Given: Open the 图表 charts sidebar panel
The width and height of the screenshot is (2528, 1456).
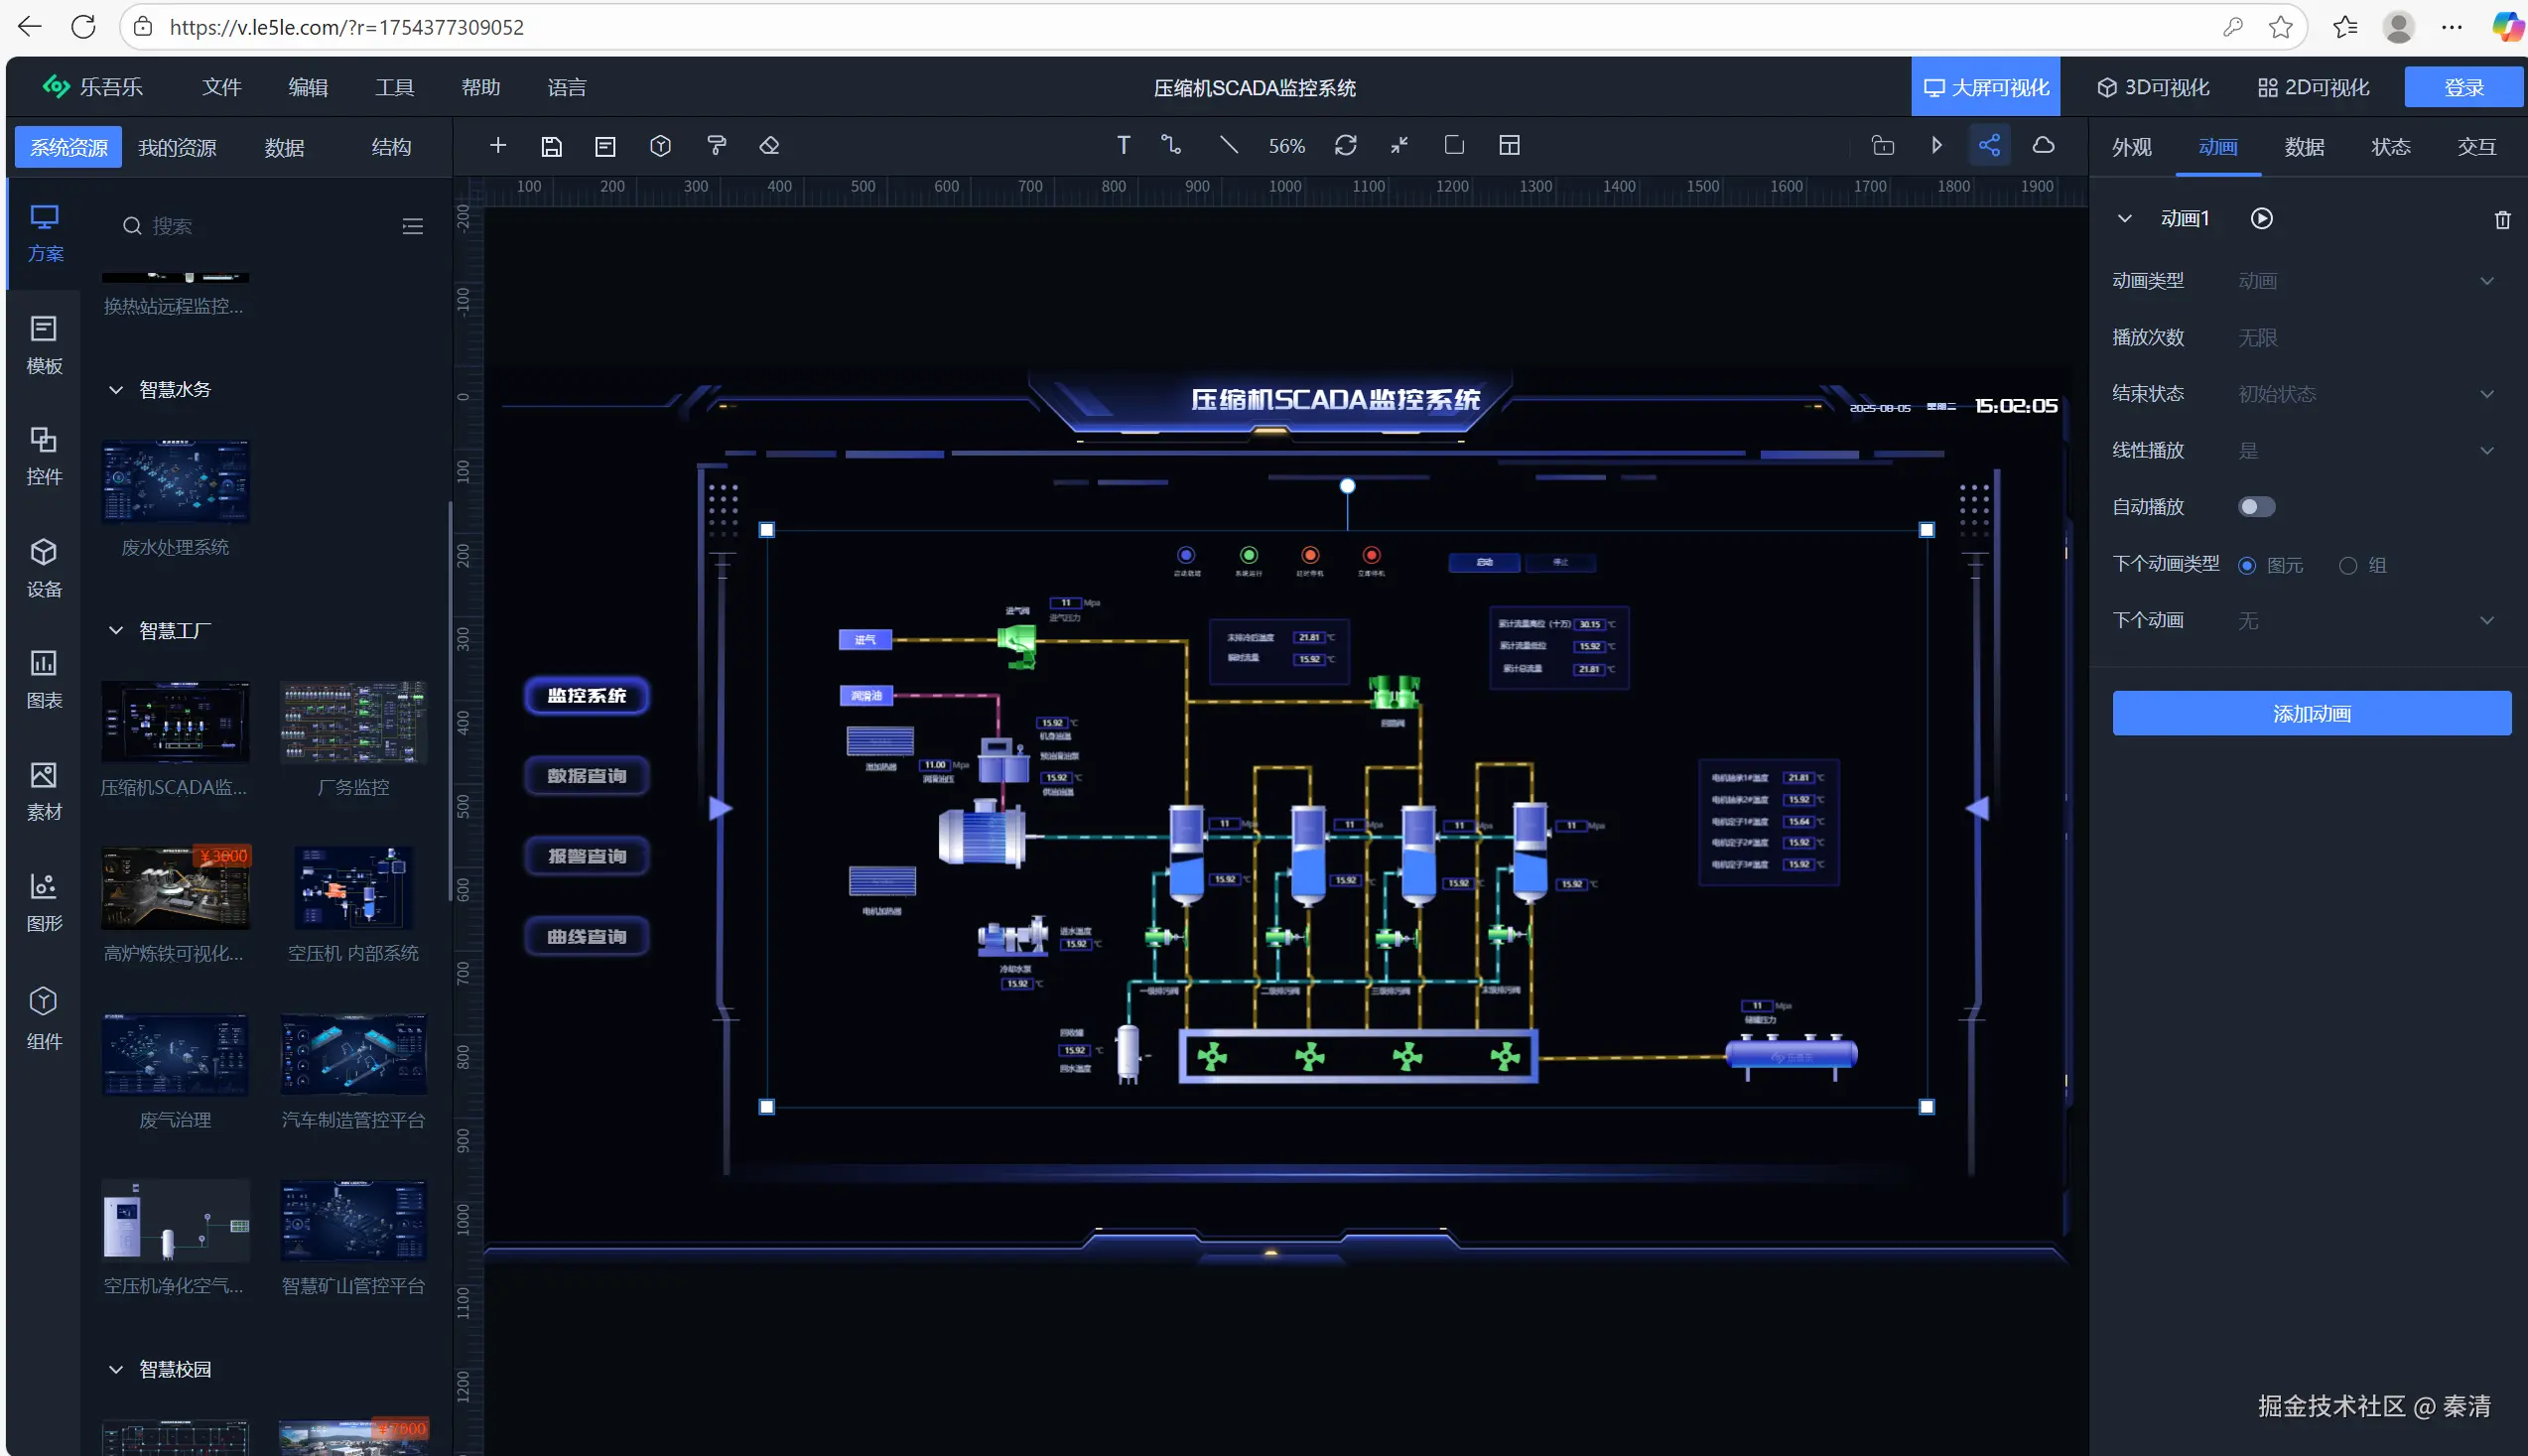Looking at the screenshot, I should 44,678.
